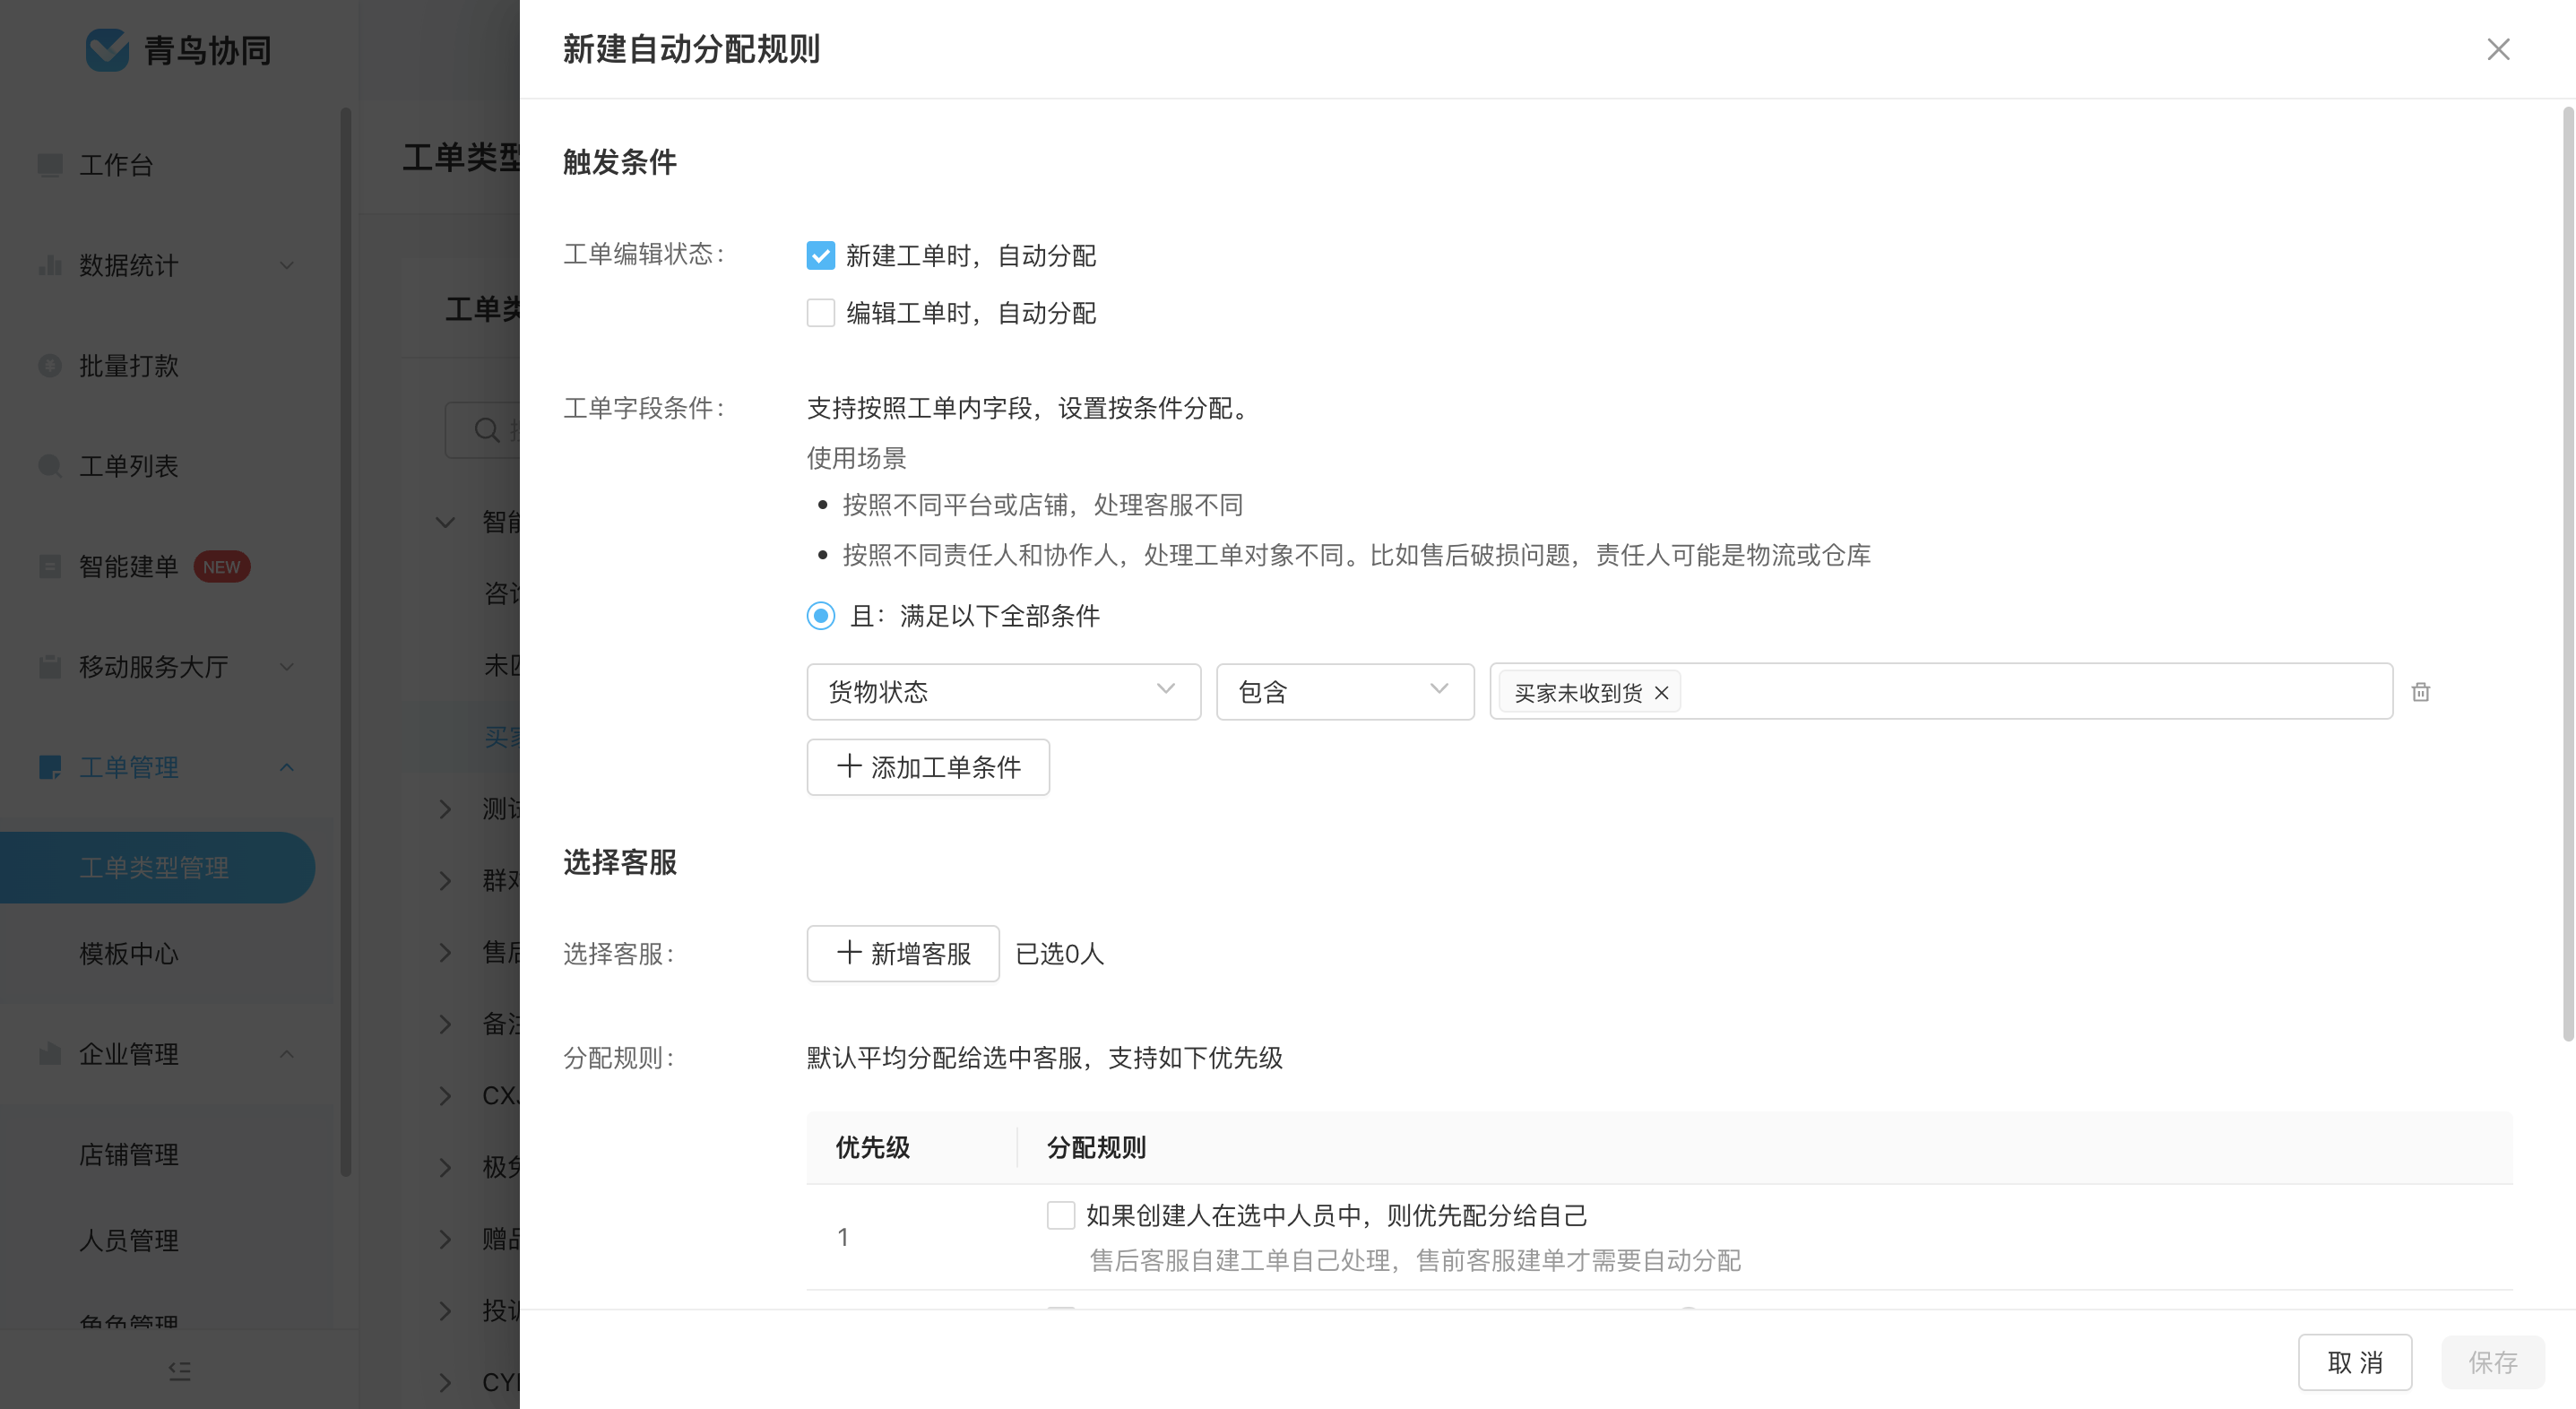Image resolution: width=2576 pixels, height=1409 pixels.
Task: Expand the 测试 tree node arrow
Action: (445, 808)
